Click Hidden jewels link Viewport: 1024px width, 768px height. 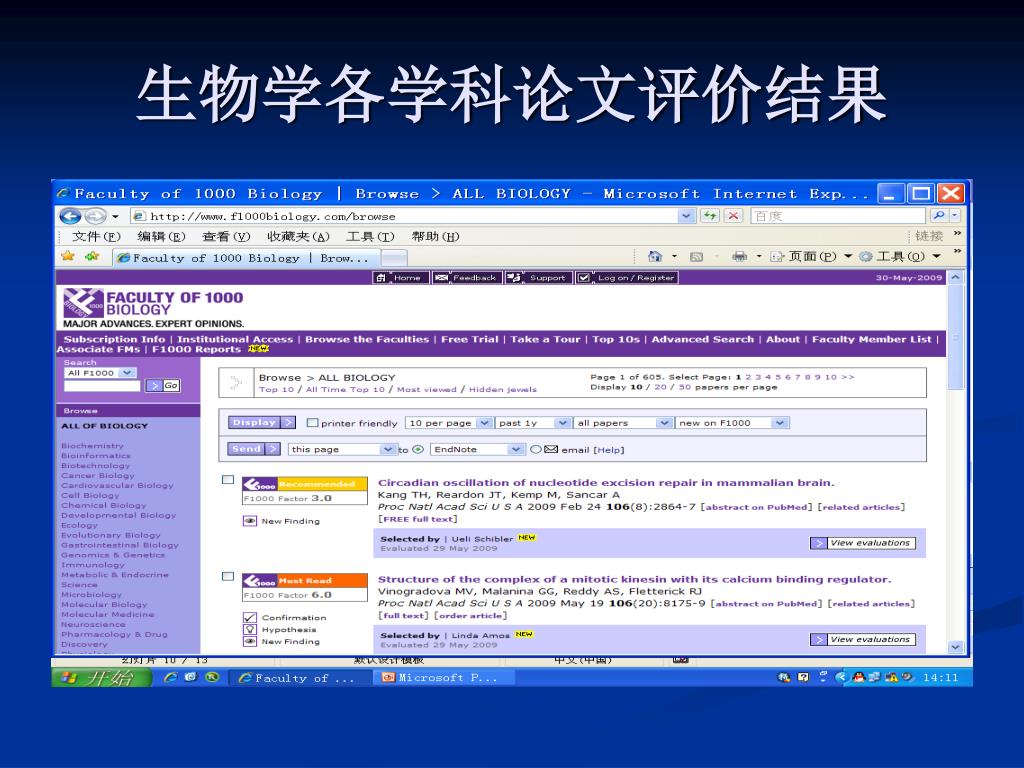503,390
